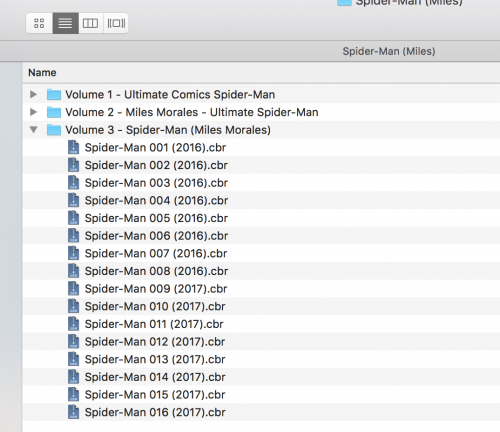Image resolution: width=500 pixels, height=432 pixels.
Task: Select file name Spider-Man 016 (2017).cbr
Action: pyautogui.click(x=155, y=413)
